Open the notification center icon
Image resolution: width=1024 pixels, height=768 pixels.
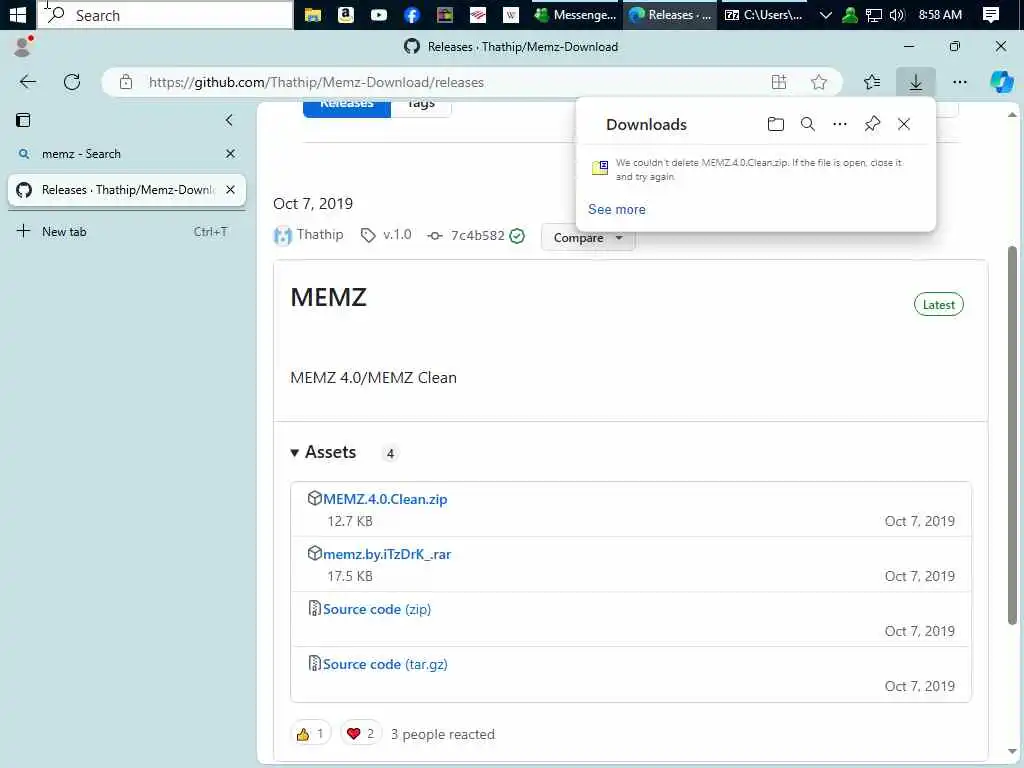click(991, 14)
